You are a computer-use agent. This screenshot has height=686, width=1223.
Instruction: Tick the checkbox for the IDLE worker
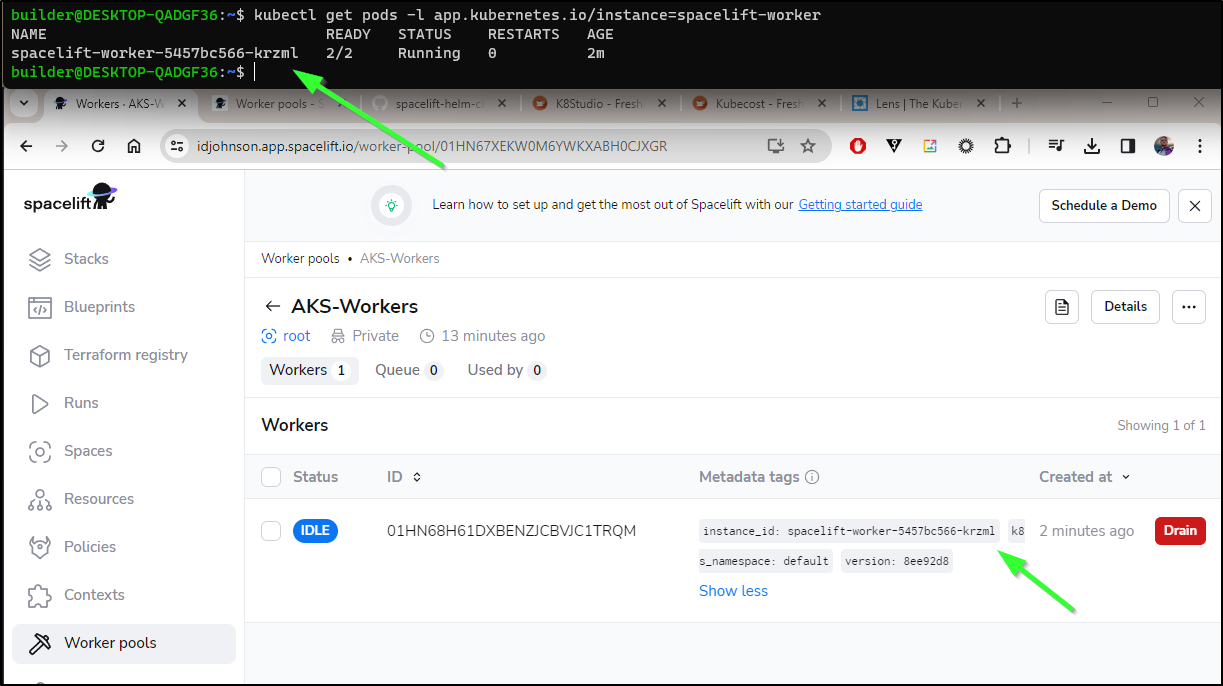271,531
